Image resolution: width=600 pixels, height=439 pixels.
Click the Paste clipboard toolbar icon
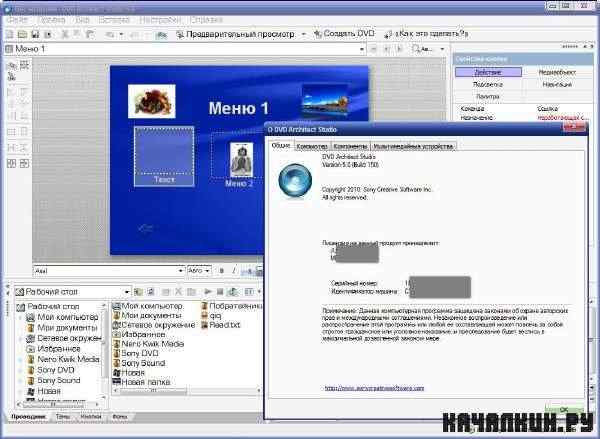tap(90, 34)
